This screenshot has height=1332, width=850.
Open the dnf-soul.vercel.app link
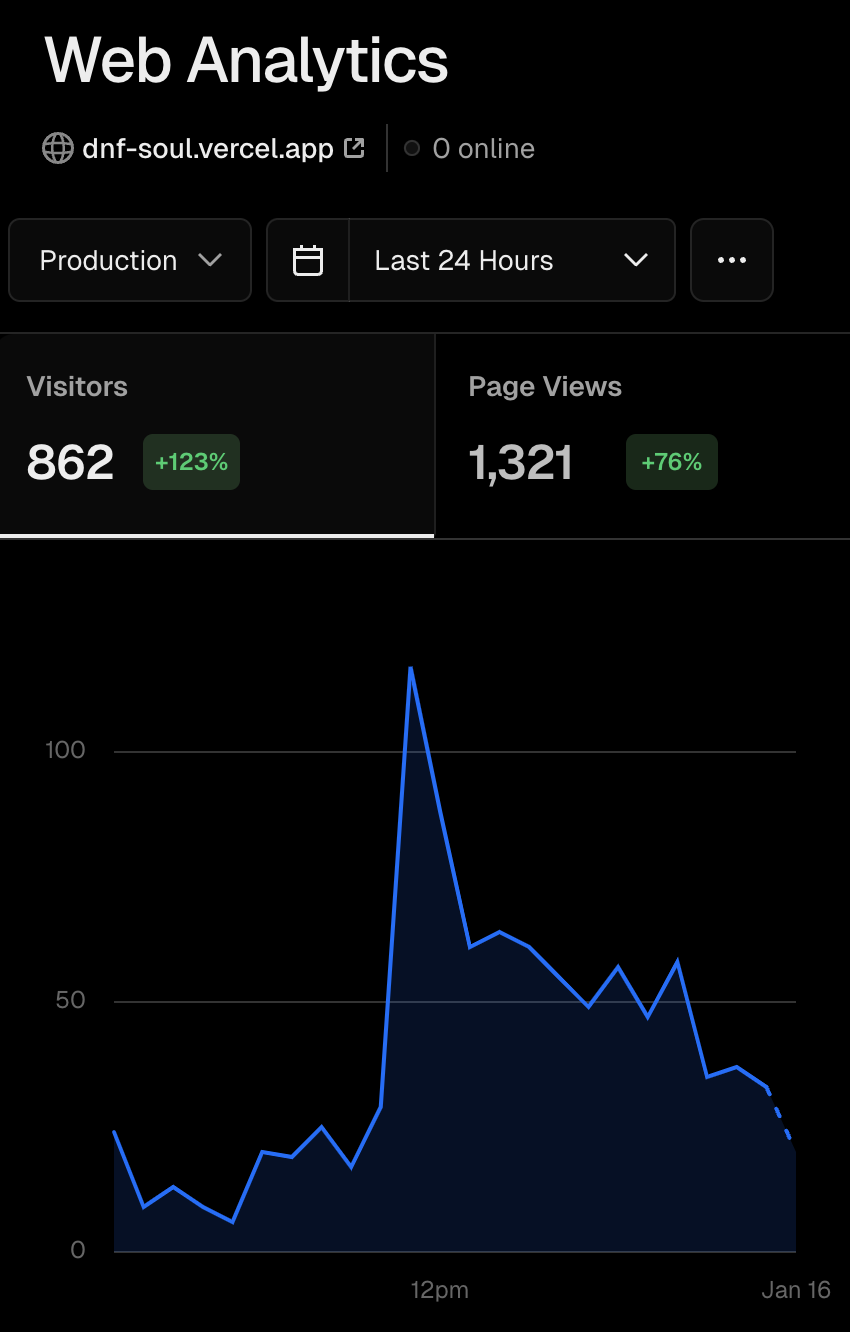coord(208,149)
